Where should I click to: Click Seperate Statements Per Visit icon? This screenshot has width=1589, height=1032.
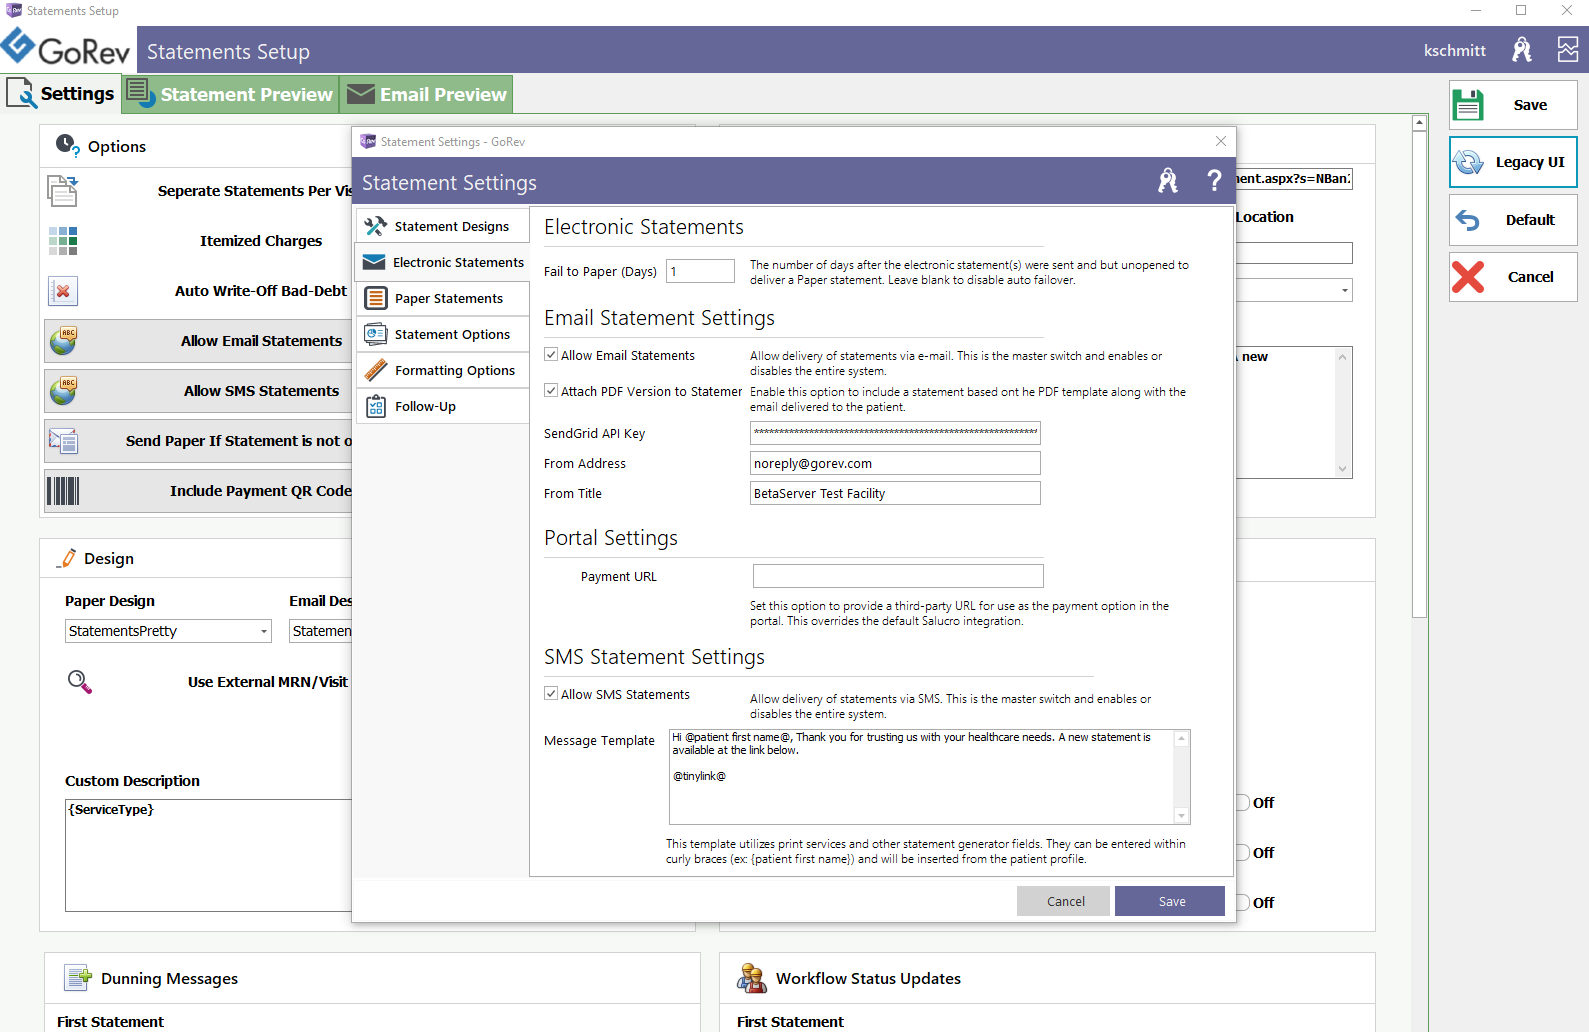click(x=62, y=190)
